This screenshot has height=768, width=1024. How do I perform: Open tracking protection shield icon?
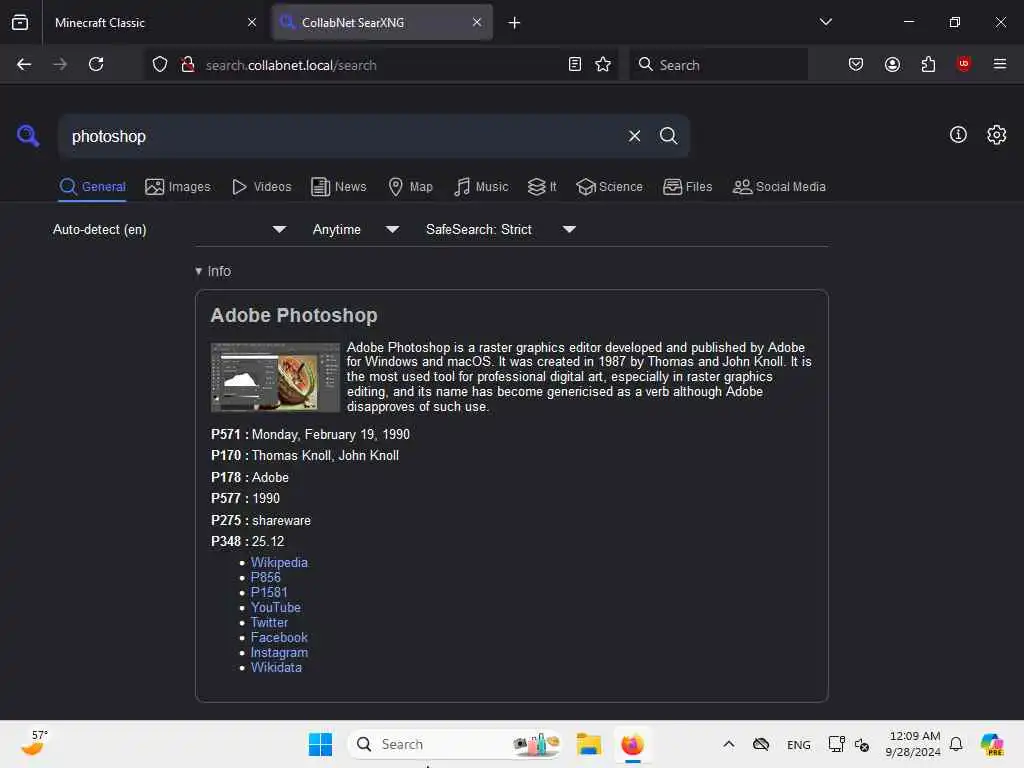[x=160, y=64]
